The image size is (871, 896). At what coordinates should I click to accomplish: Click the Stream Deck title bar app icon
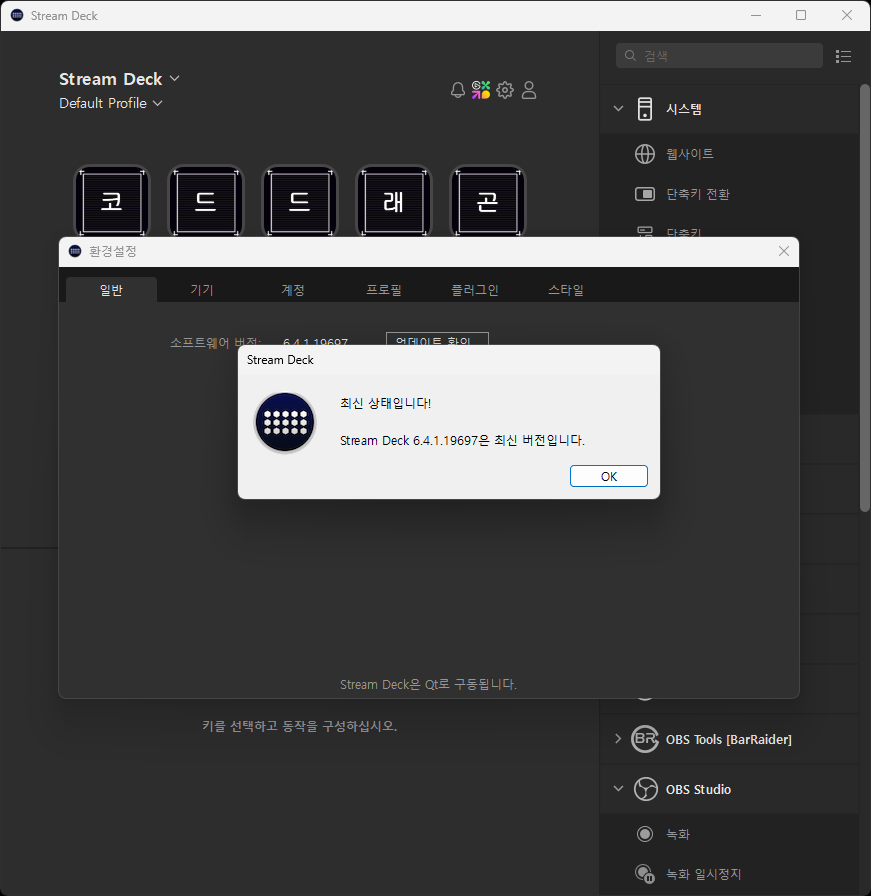coord(17,15)
